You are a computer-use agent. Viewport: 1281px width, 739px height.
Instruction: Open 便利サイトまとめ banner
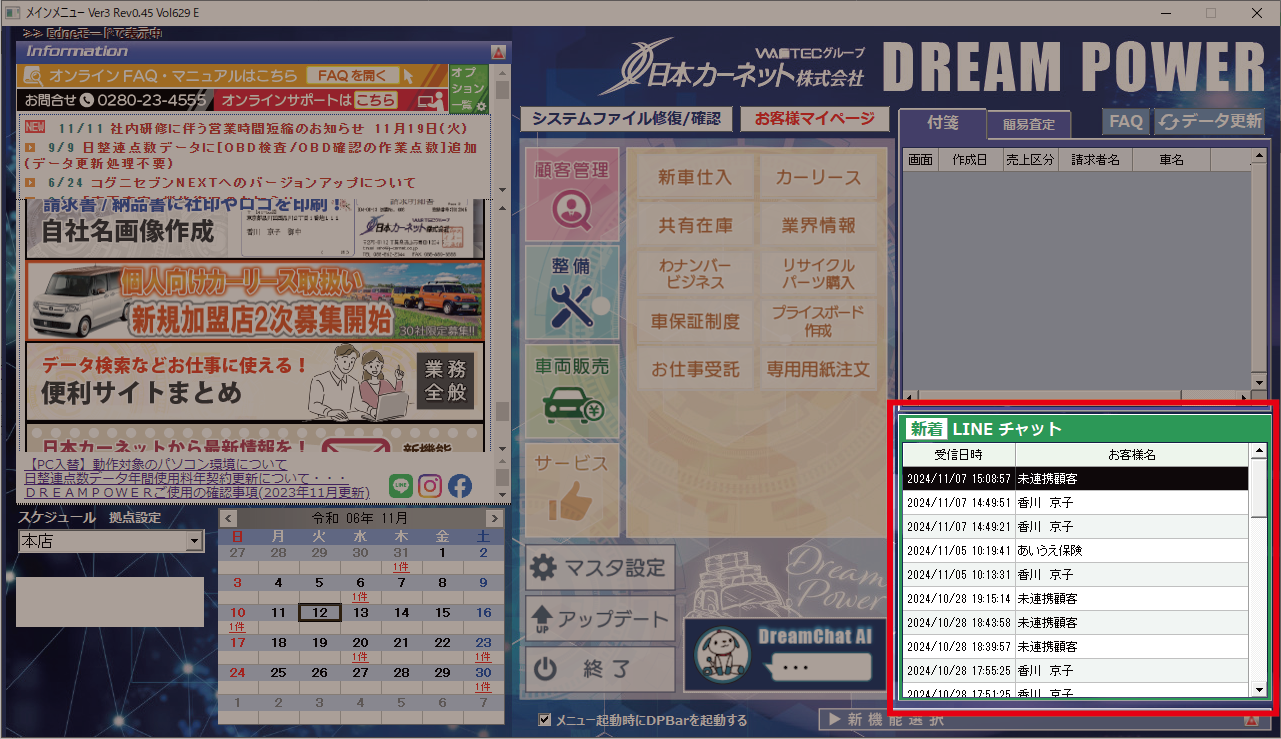[x=254, y=381]
